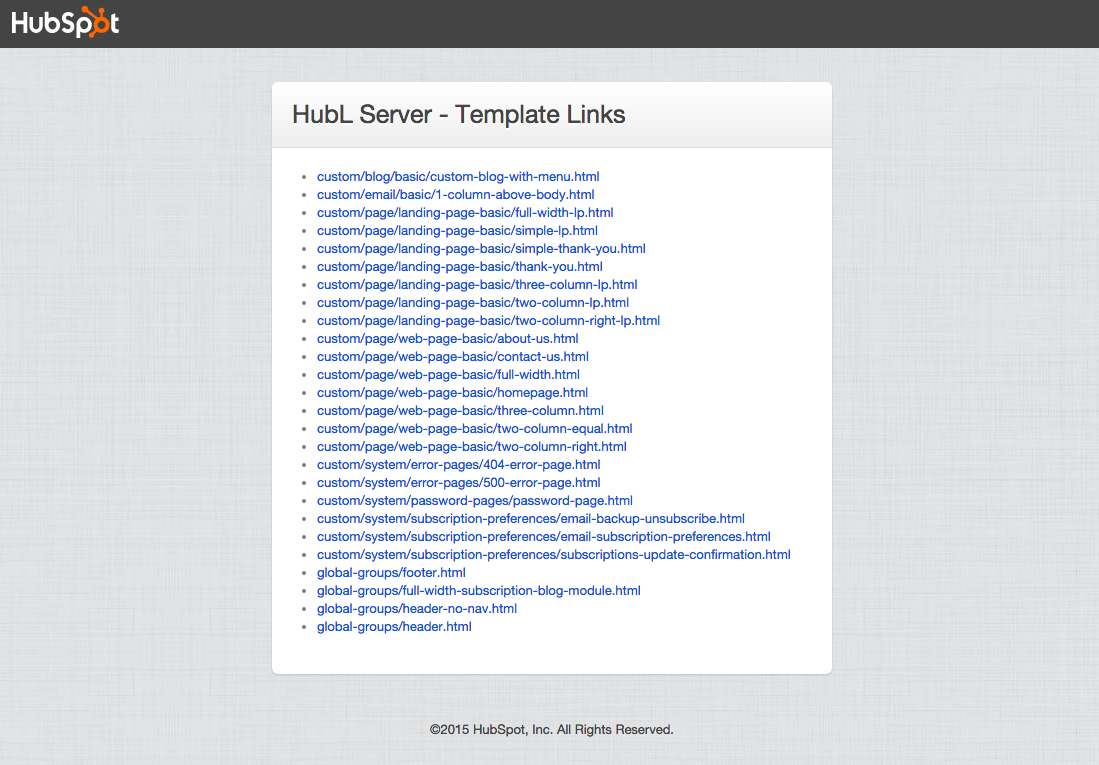Open three-column-lp.html landing page link
The height and width of the screenshot is (765, 1099).
pyautogui.click(x=477, y=285)
